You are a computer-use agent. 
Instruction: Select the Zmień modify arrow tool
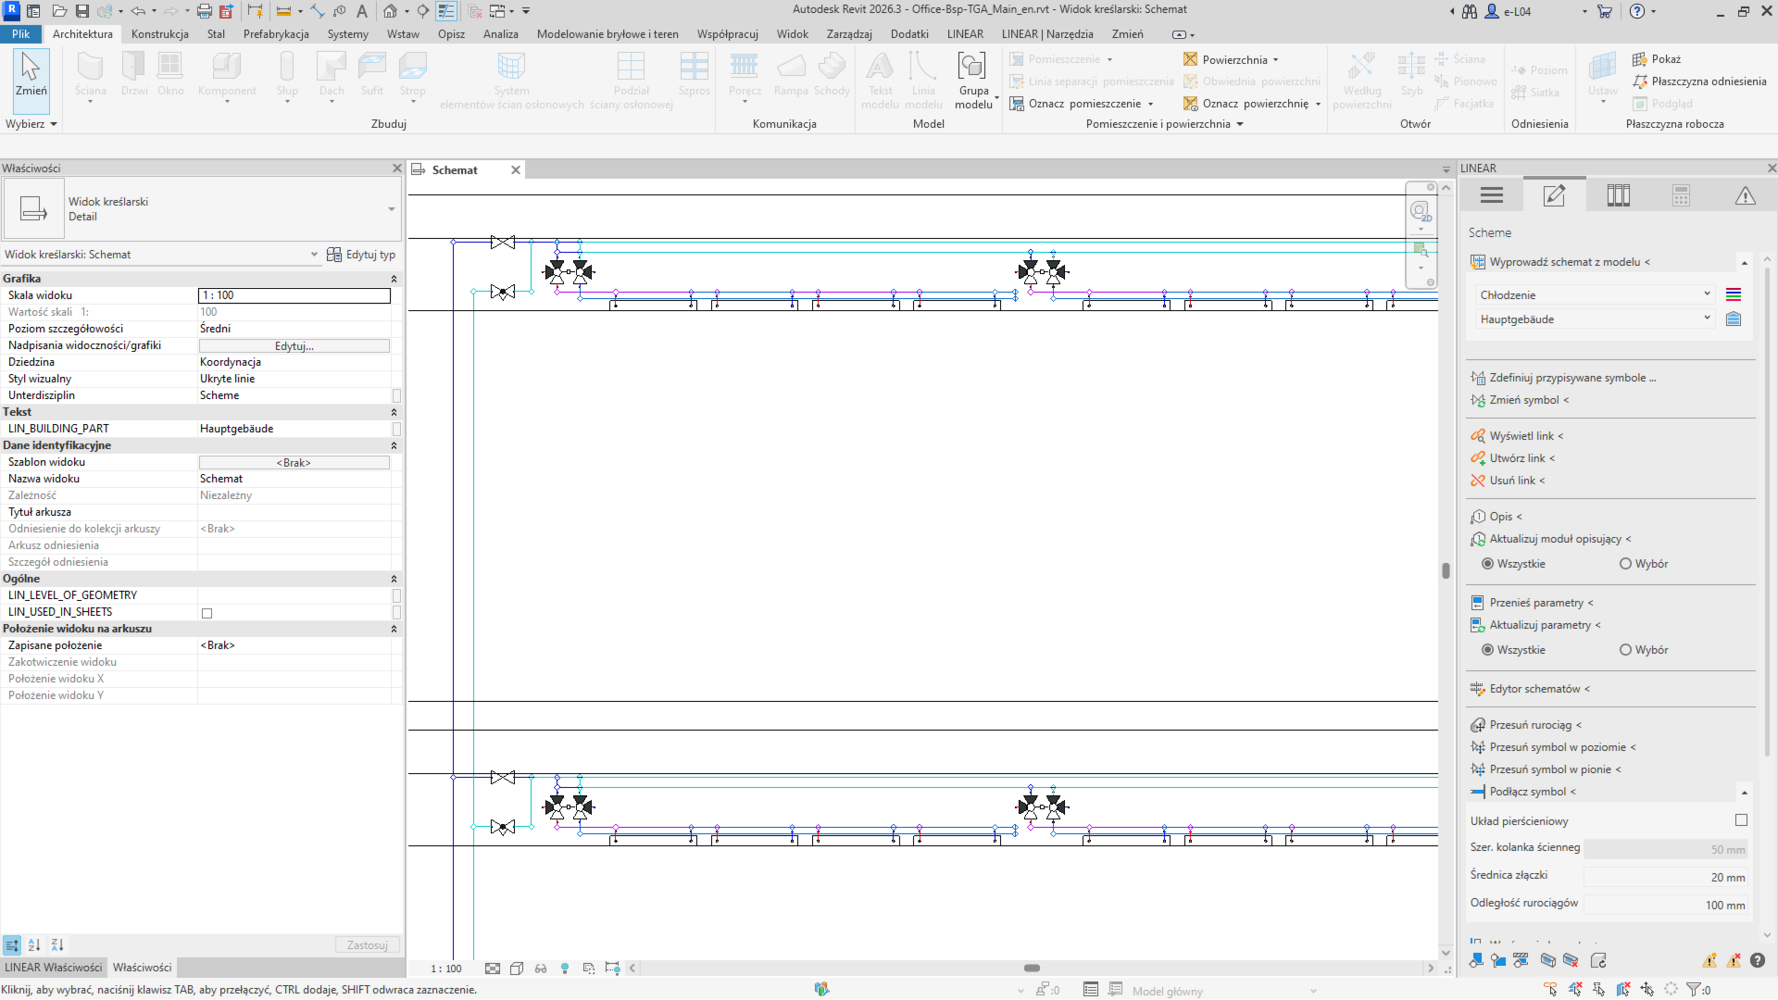pyautogui.click(x=30, y=77)
